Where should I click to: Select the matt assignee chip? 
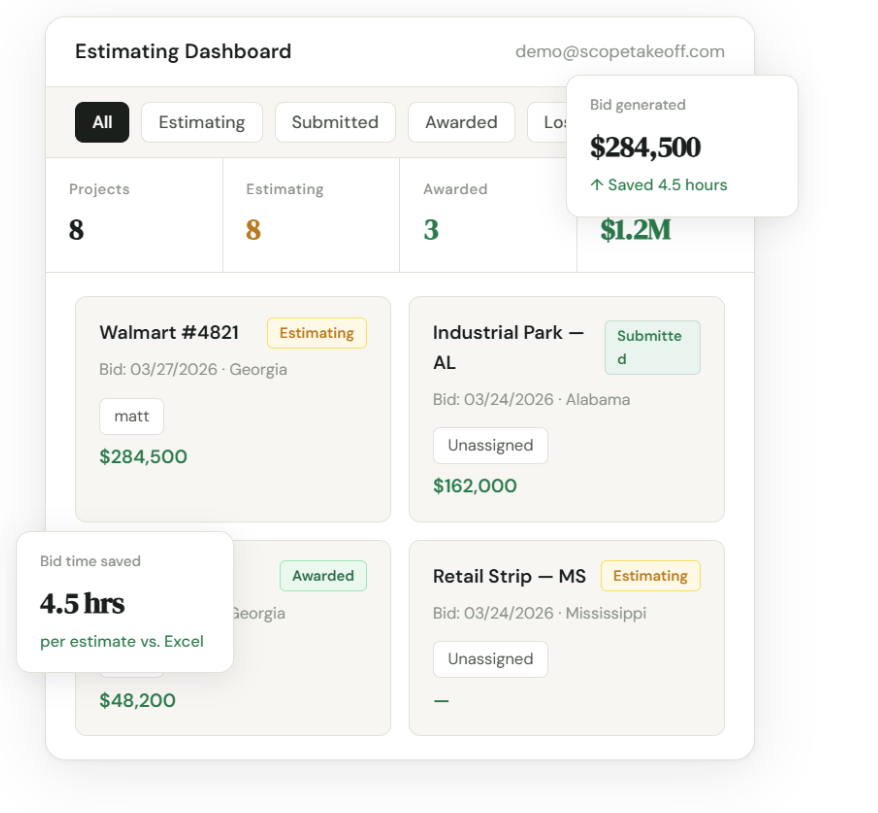pyautogui.click(x=131, y=416)
